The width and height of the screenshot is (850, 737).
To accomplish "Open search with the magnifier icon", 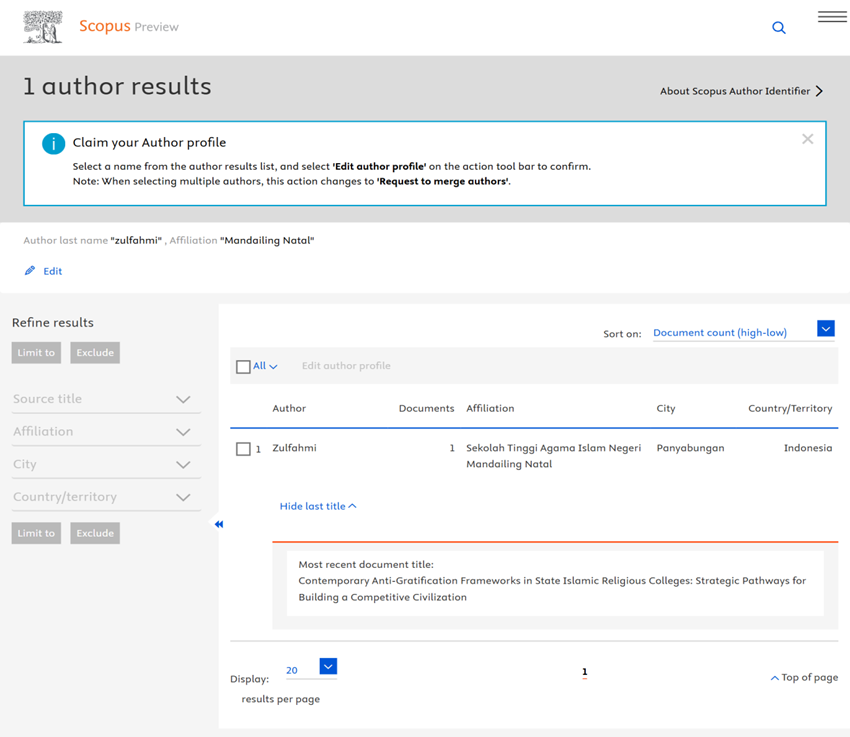I will (x=779, y=28).
